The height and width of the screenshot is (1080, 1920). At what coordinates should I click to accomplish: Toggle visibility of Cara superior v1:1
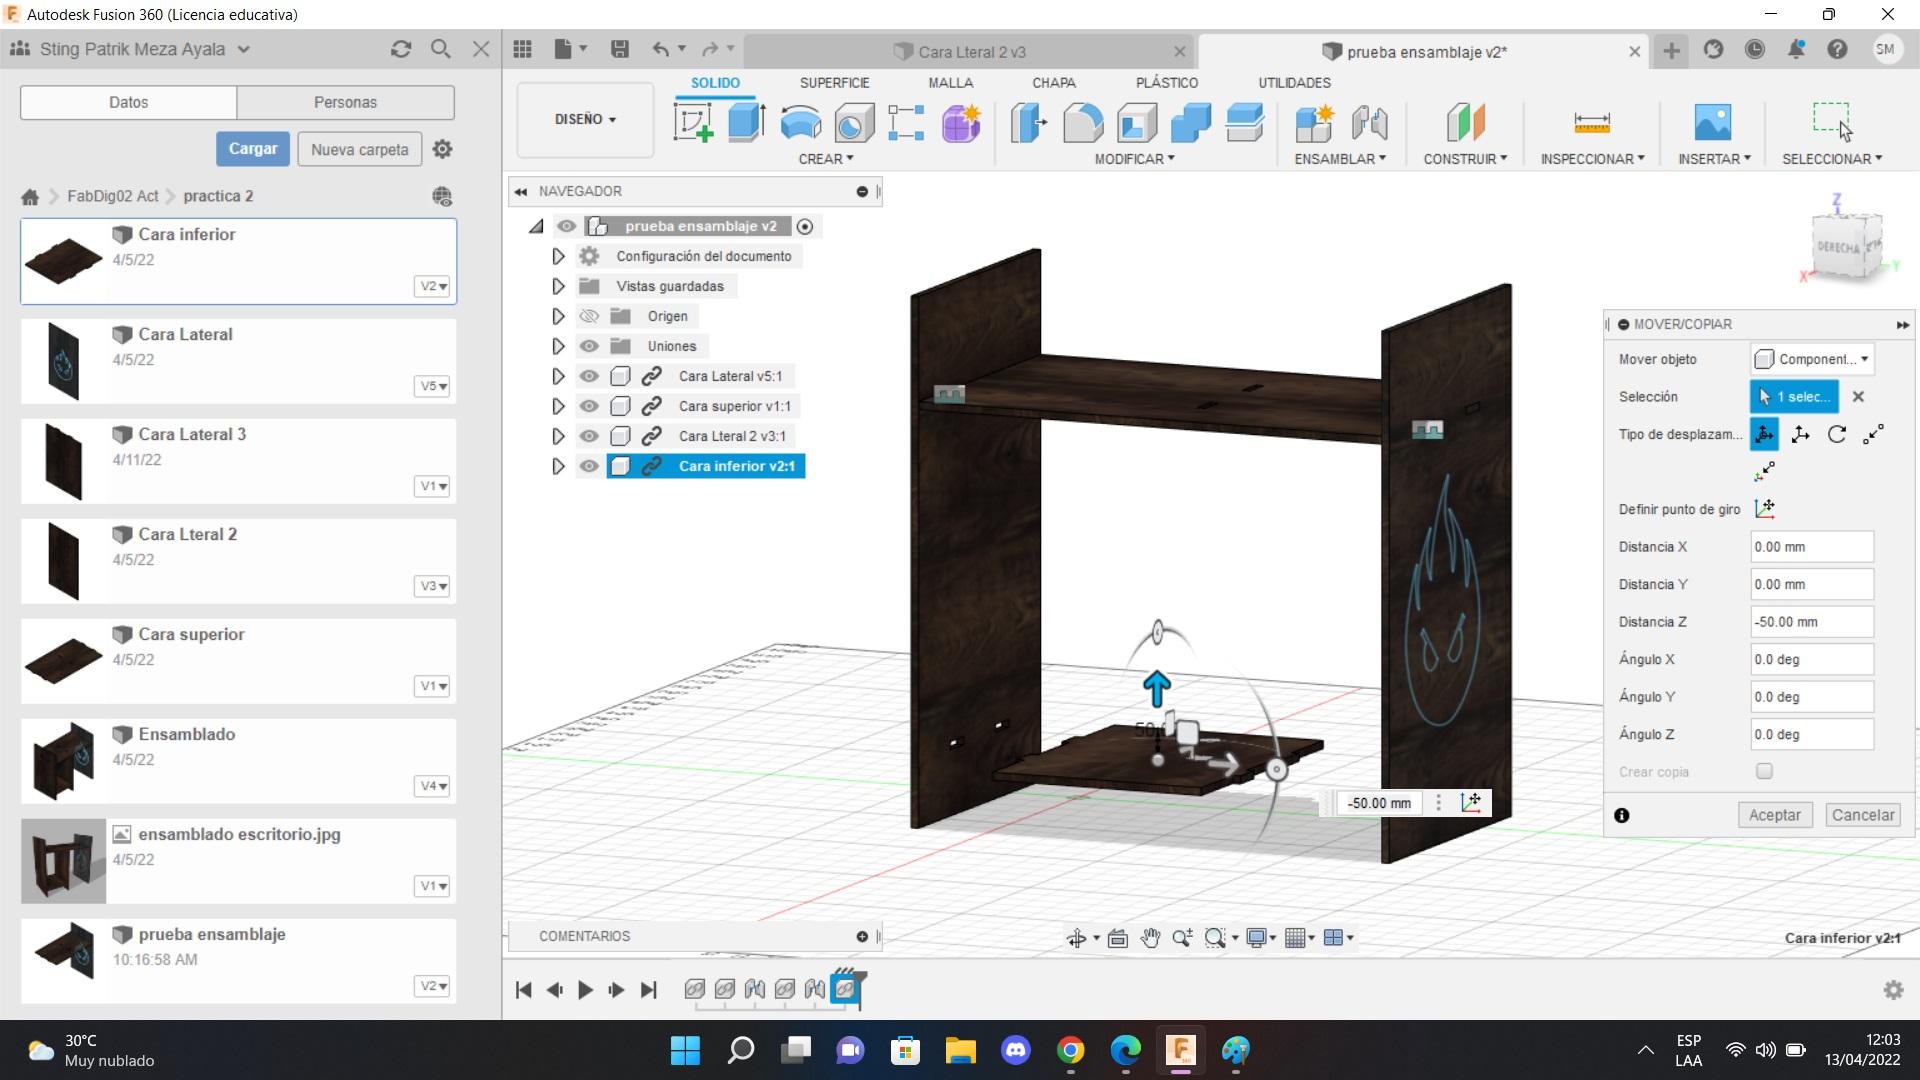click(589, 407)
